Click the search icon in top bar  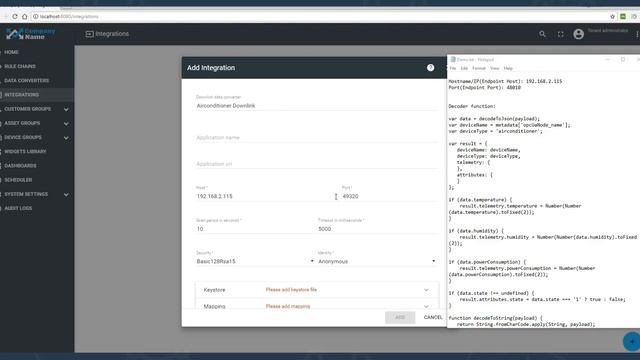(542, 34)
